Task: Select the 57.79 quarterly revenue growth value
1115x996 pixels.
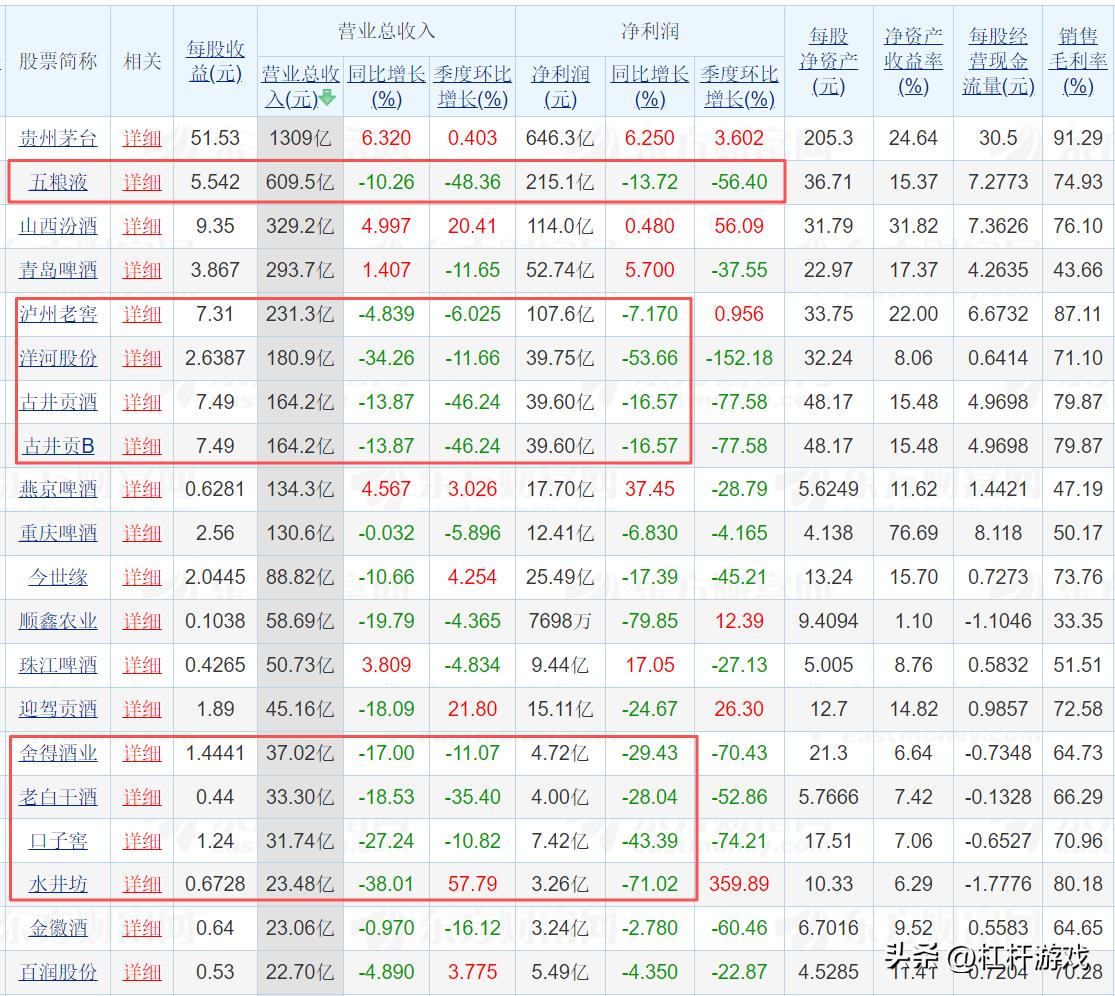Action: (x=473, y=884)
